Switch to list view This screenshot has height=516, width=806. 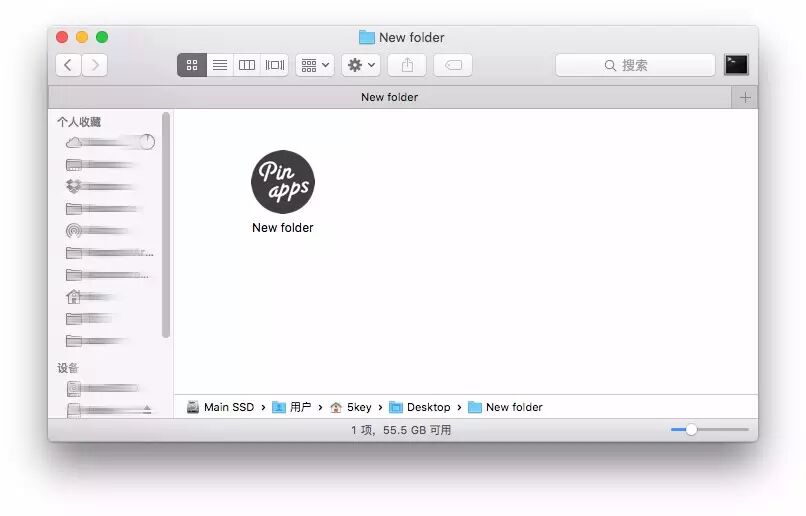click(220, 65)
